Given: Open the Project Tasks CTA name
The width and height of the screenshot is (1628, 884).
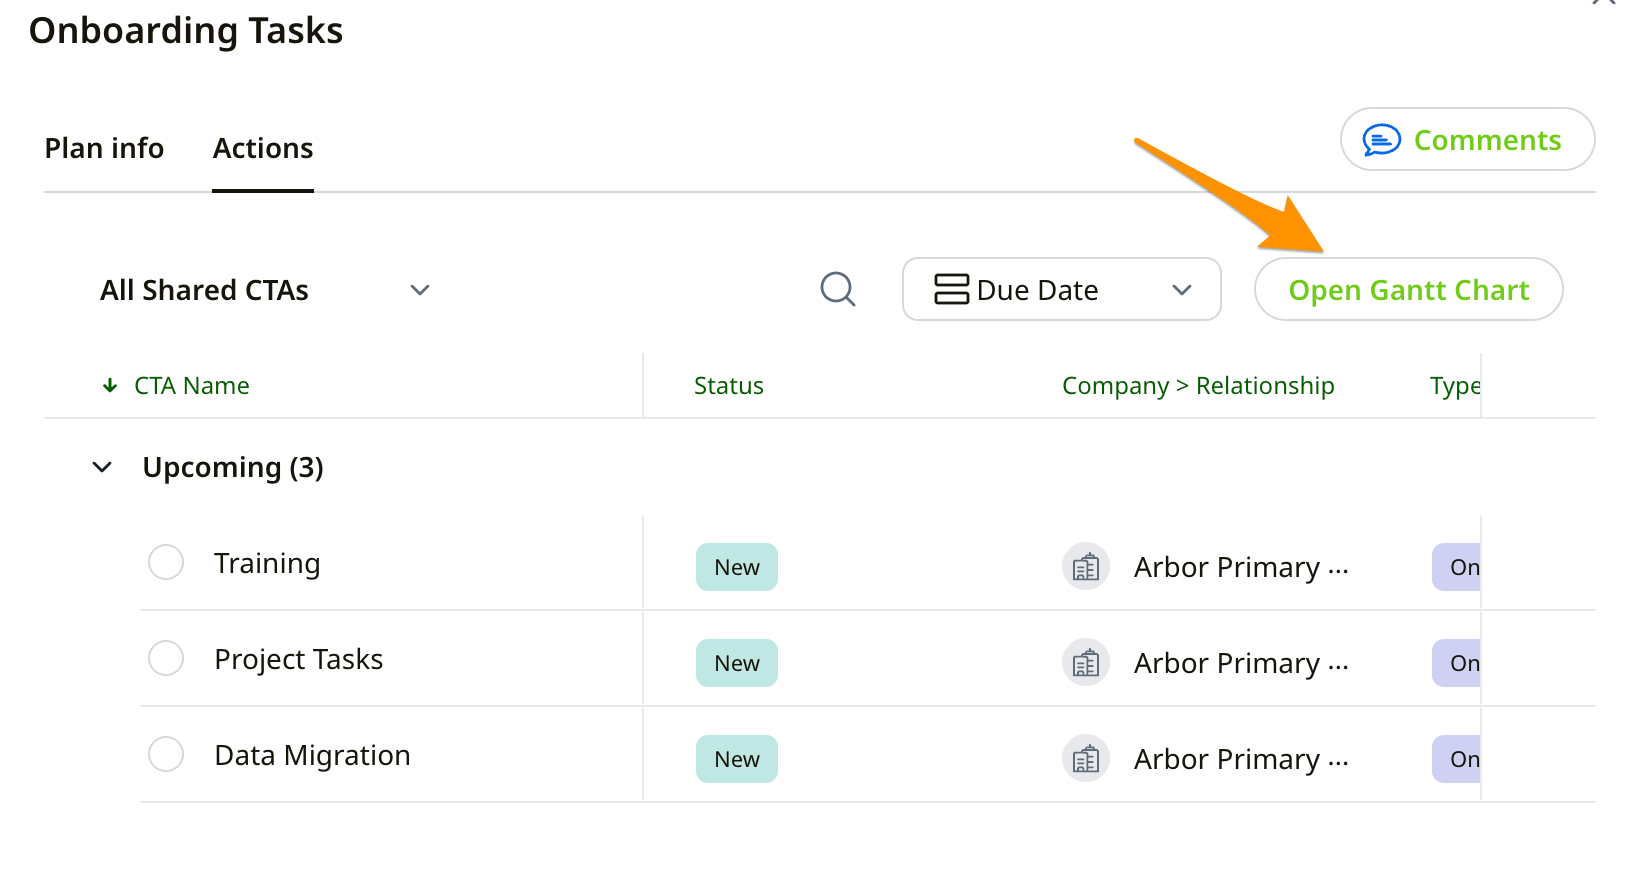Looking at the screenshot, I should pyautogui.click(x=298, y=660).
